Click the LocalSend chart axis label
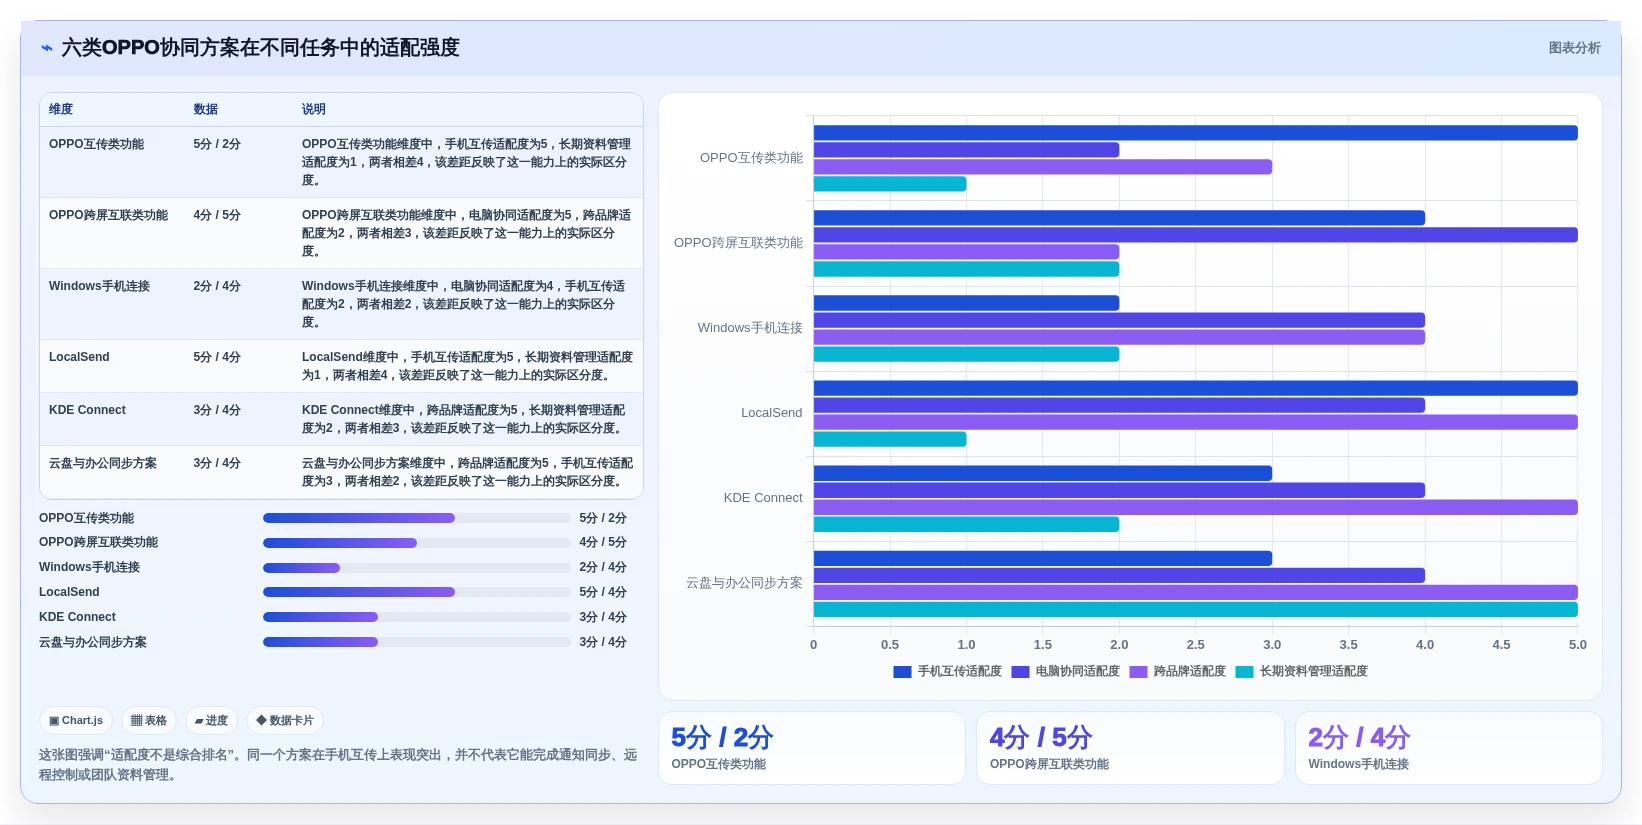Screen dimensions: 1642x825 pyautogui.click(x=771, y=413)
